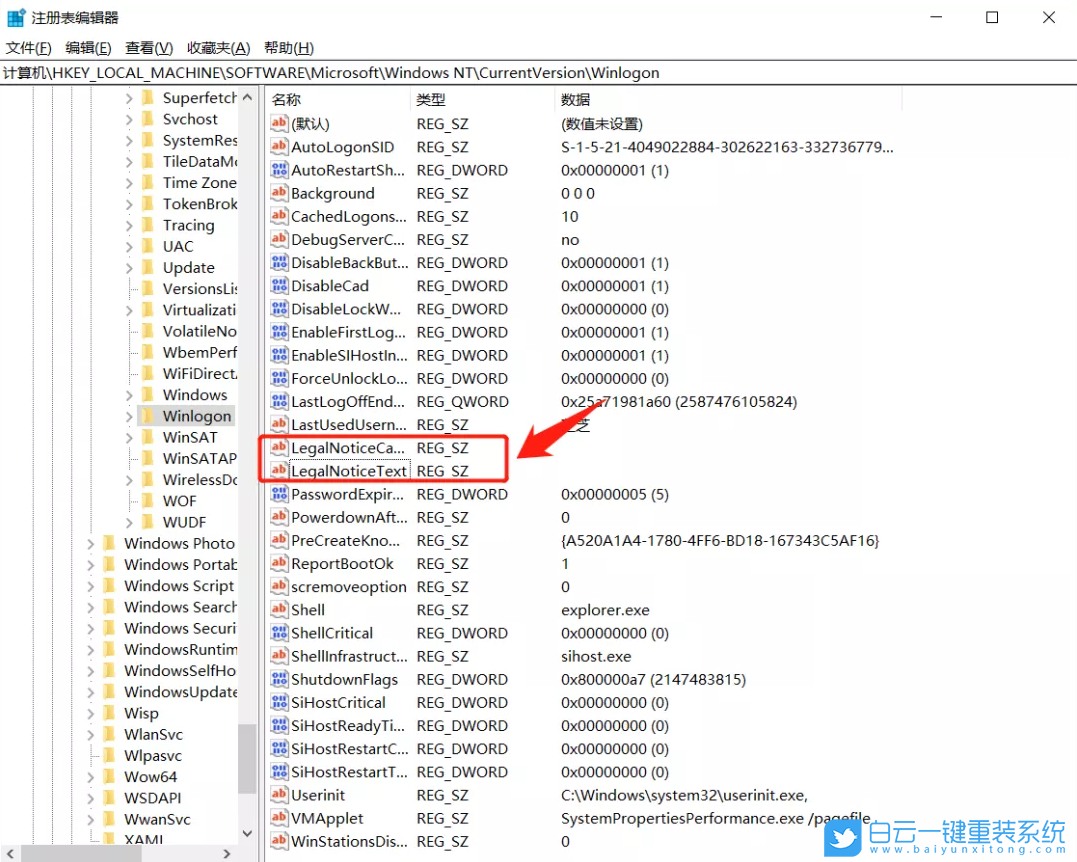Click the AutoRestartShell DWORD icon
The height and width of the screenshot is (862, 1077).
coord(279,170)
